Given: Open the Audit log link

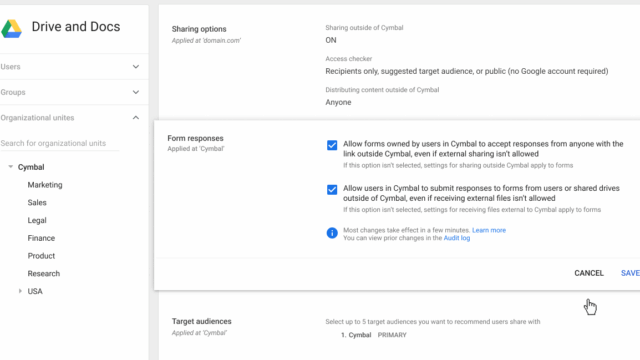Looking at the screenshot, I should [x=457, y=238].
